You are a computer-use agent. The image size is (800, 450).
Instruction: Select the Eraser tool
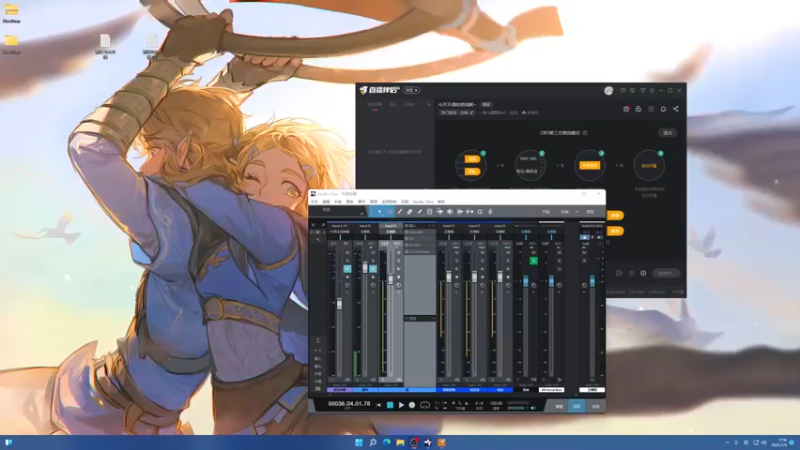click(x=410, y=212)
